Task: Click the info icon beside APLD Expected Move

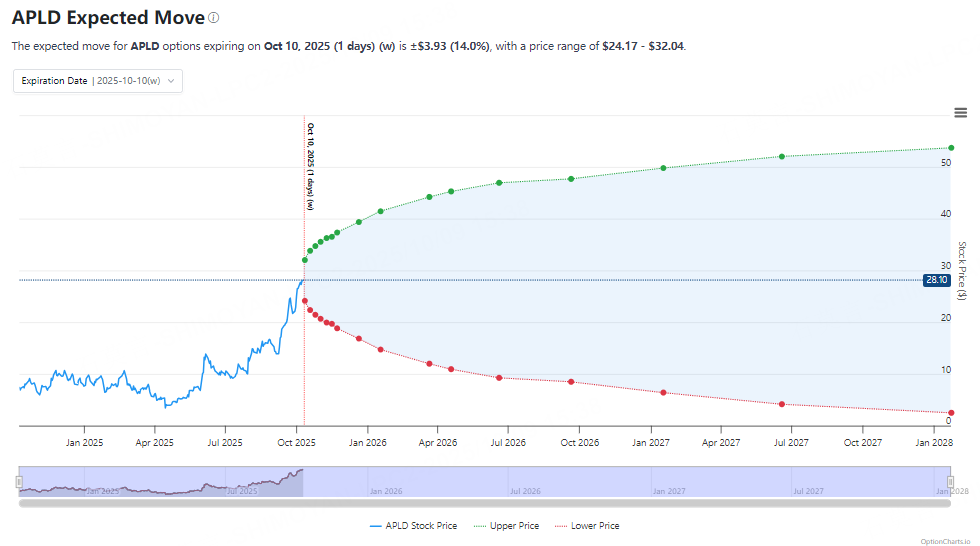Action: pyautogui.click(x=214, y=17)
